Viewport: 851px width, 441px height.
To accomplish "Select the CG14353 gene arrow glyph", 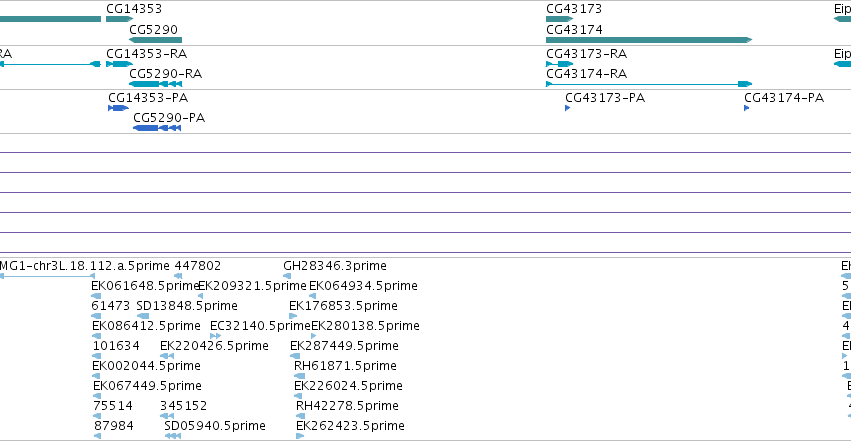I will [119, 19].
